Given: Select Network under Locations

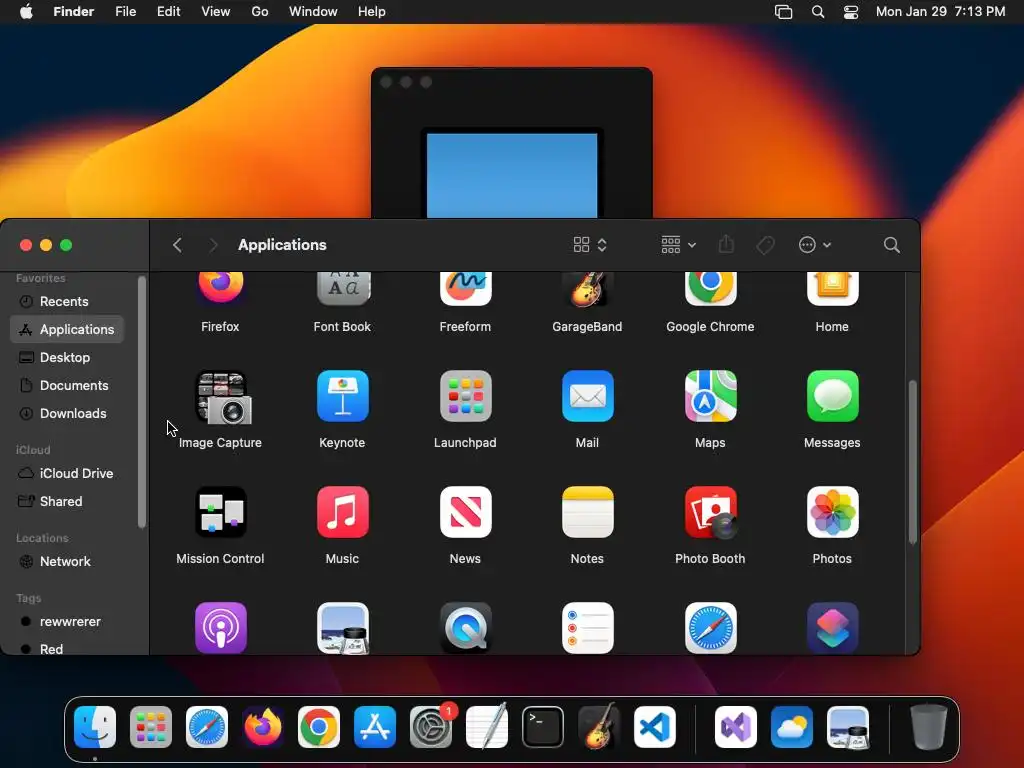Looking at the screenshot, I should click(x=67, y=562).
